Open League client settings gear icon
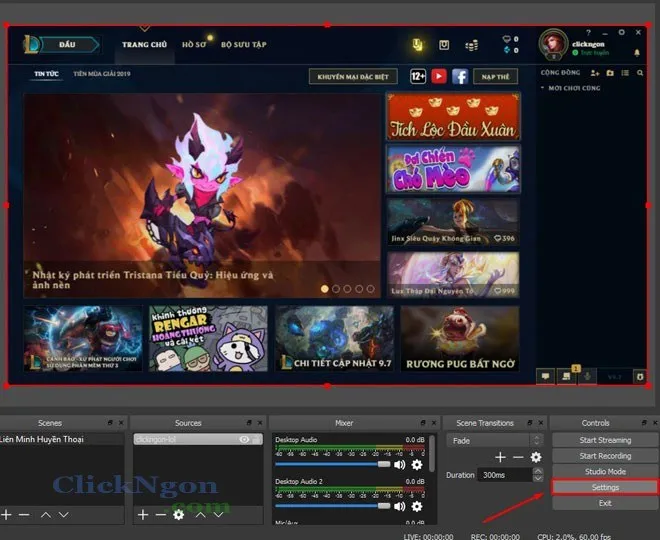This screenshot has height=540, width=660. tap(621, 32)
